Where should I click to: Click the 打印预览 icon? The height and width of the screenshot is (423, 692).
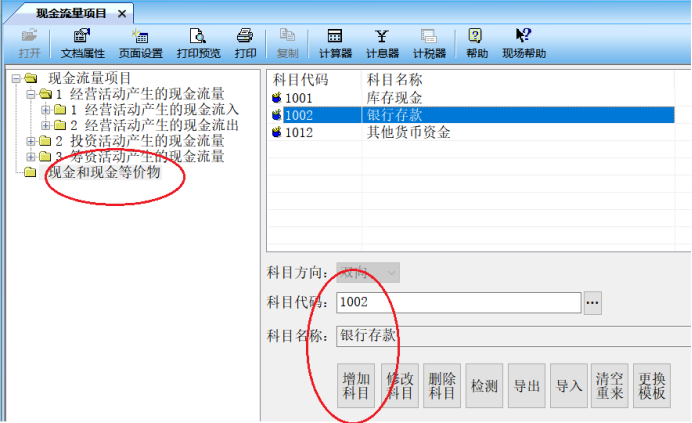(x=197, y=43)
